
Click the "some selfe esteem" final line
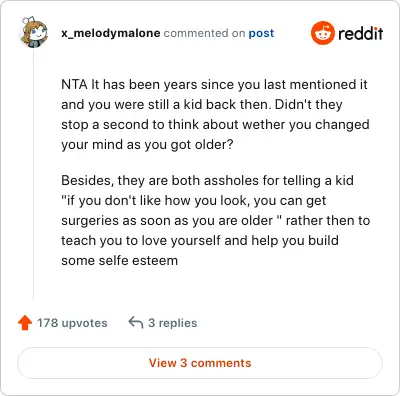pos(119,261)
